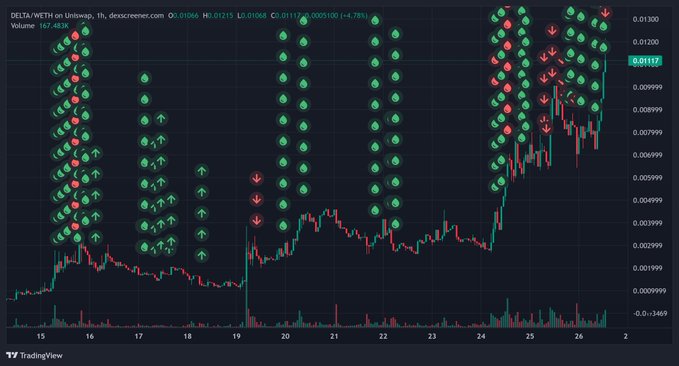Screen dimensions: 679x366
Task: Click date 18 on the time axis
Action: coord(188,336)
